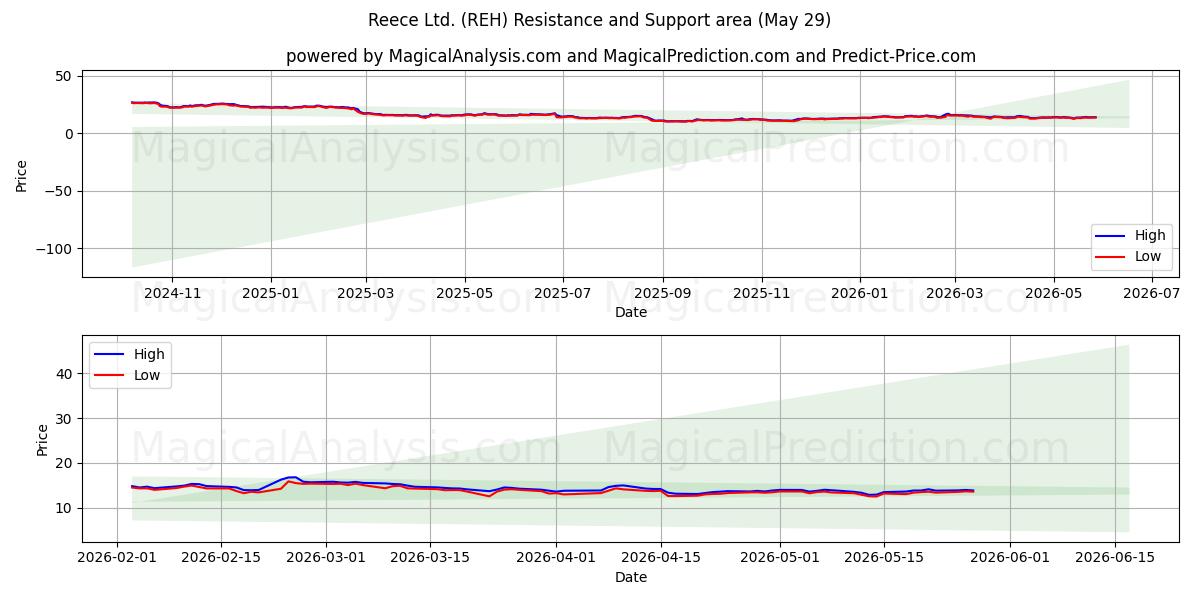Viewport: 1200px width, 600px height.
Task: Click the '2025-05' tick label on top chart
Action: coord(464,293)
